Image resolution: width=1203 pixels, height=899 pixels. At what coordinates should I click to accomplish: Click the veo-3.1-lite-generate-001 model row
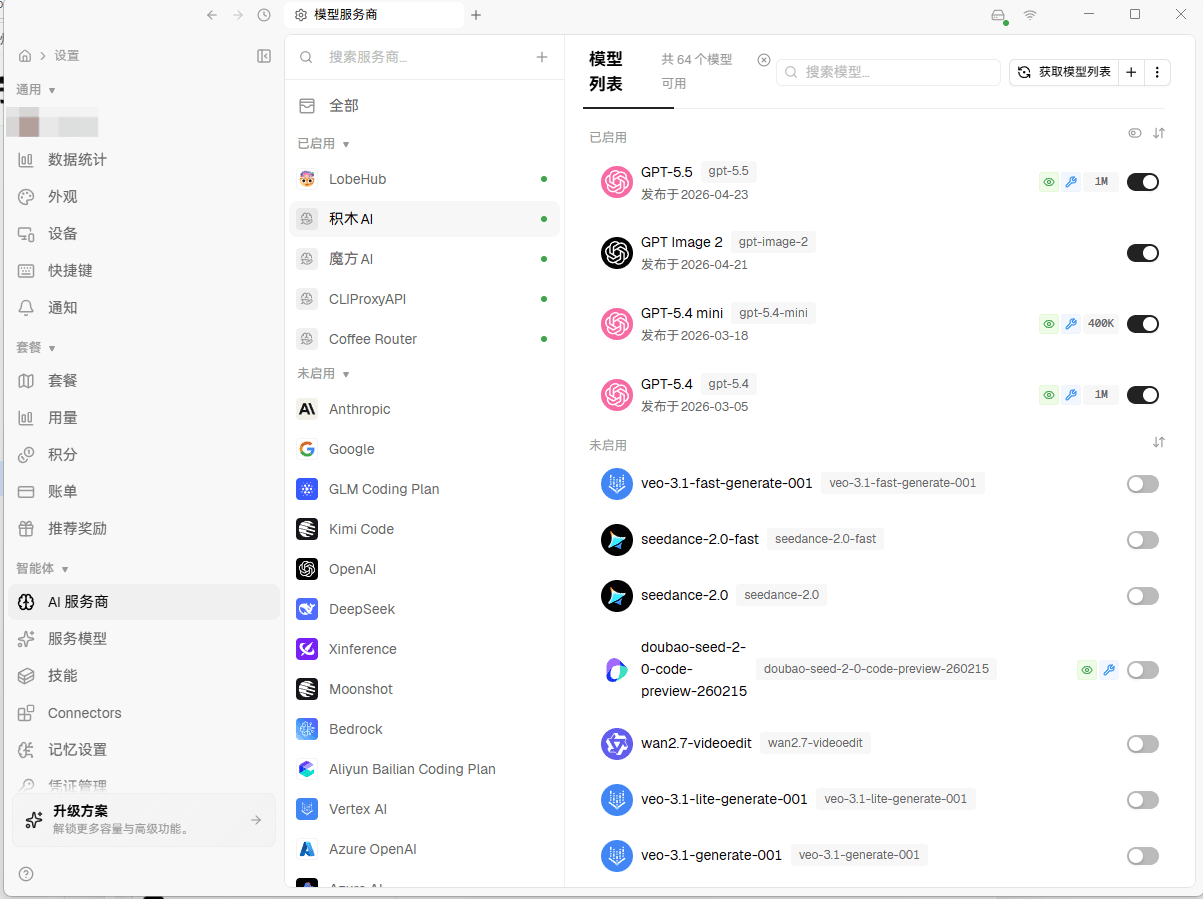click(878, 800)
